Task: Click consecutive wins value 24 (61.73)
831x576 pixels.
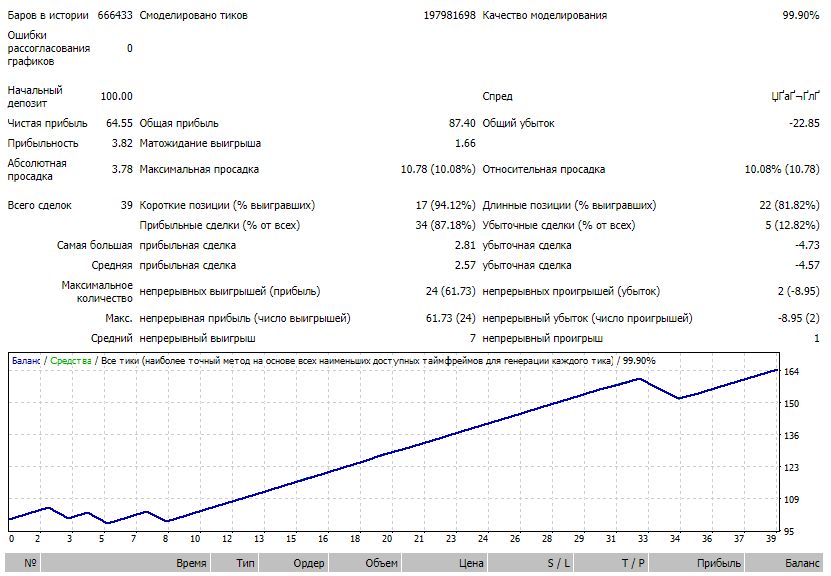Action: coord(450,291)
